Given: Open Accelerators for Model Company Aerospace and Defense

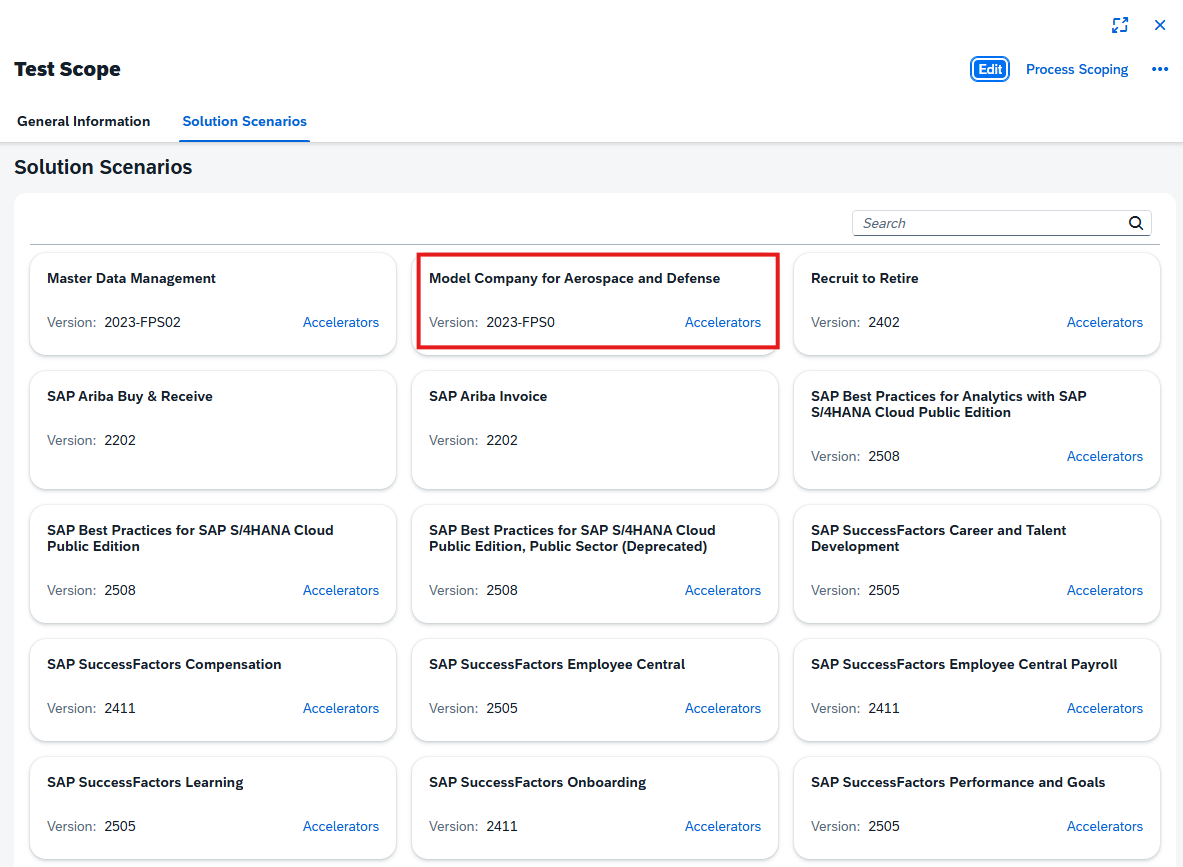Looking at the screenshot, I should [x=722, y=322].
